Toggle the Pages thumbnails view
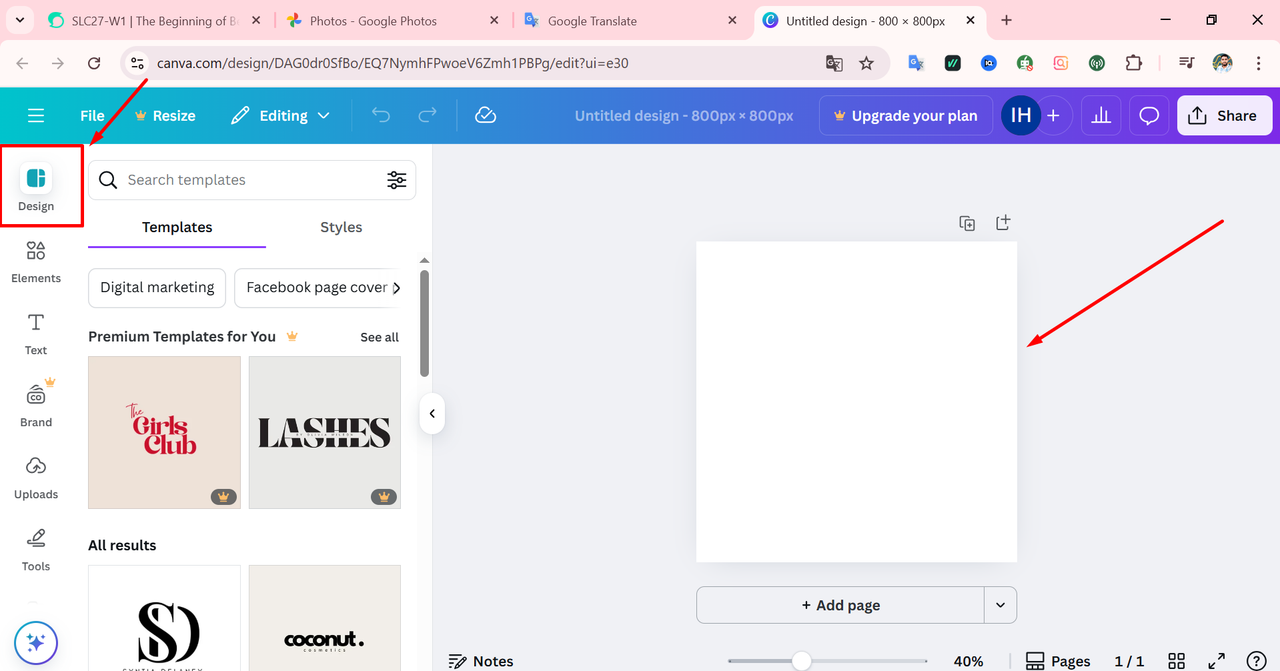The image size is (1280, 671). click(1058, 661)
